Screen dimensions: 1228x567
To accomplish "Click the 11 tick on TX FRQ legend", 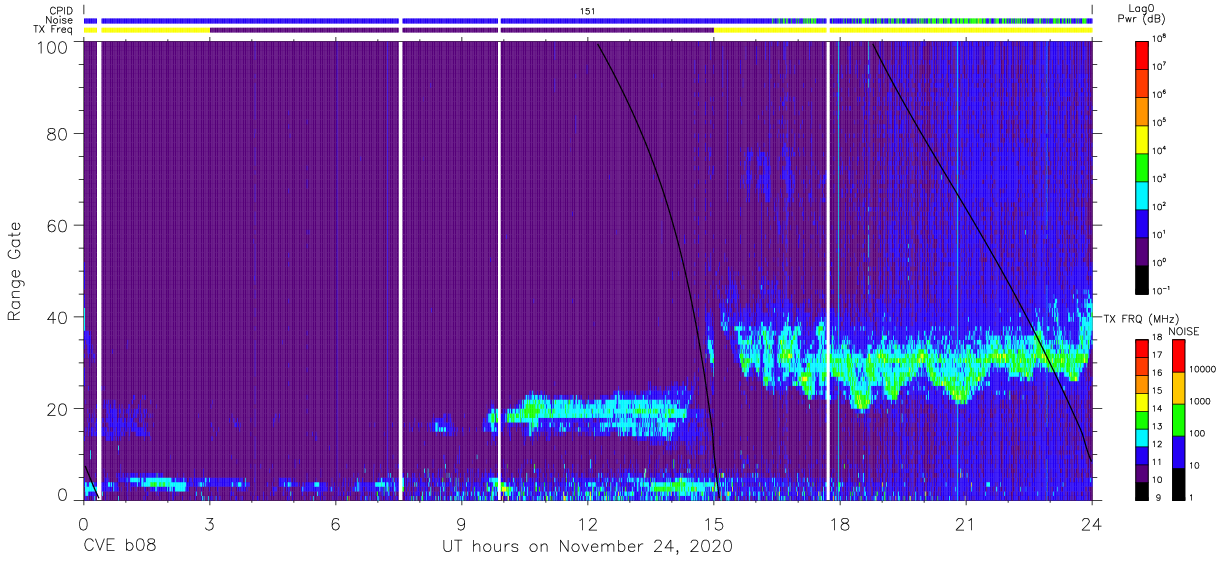I will pos(1158,462).
